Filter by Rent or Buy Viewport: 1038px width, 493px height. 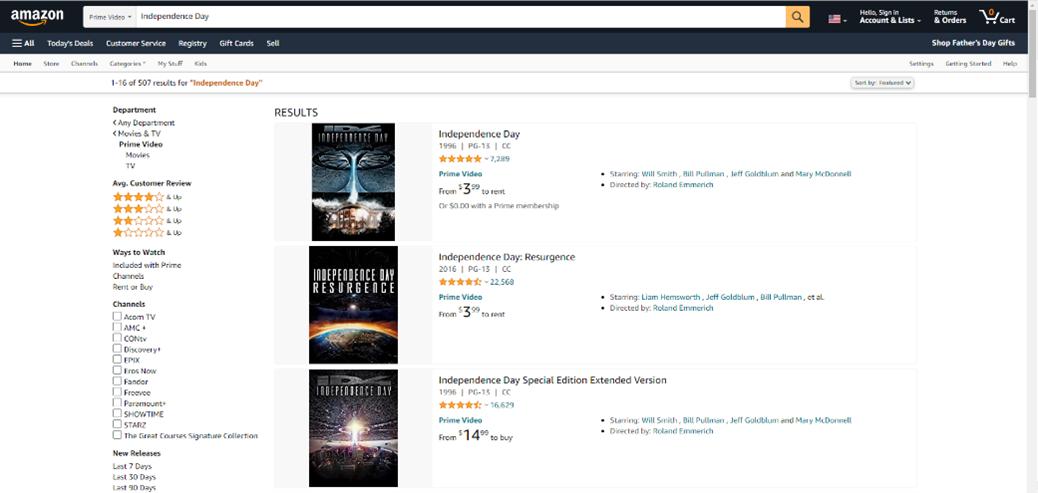132,287
